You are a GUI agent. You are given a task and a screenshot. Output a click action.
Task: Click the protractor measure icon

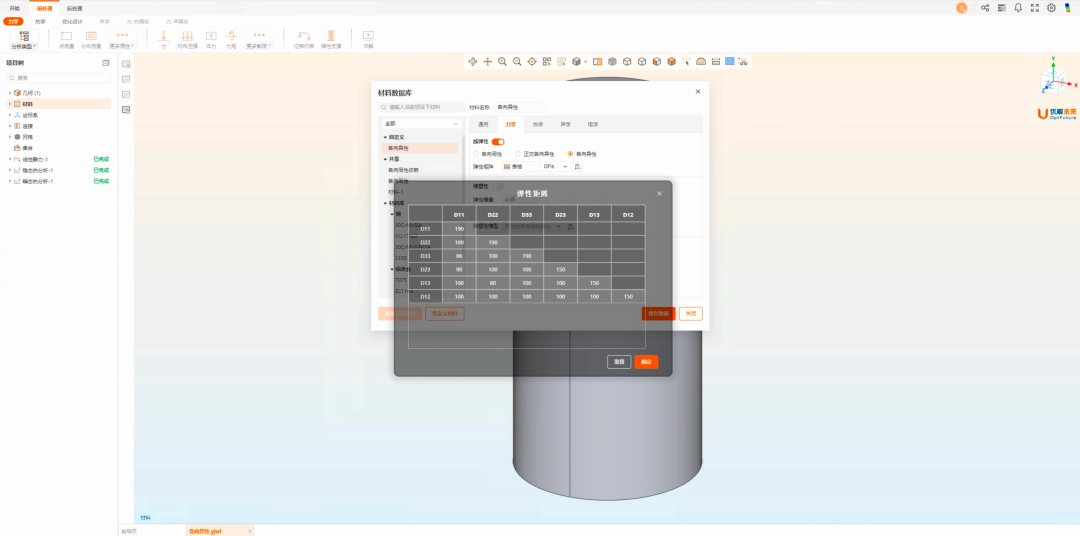pyautogui.click(x=701, y=61)
